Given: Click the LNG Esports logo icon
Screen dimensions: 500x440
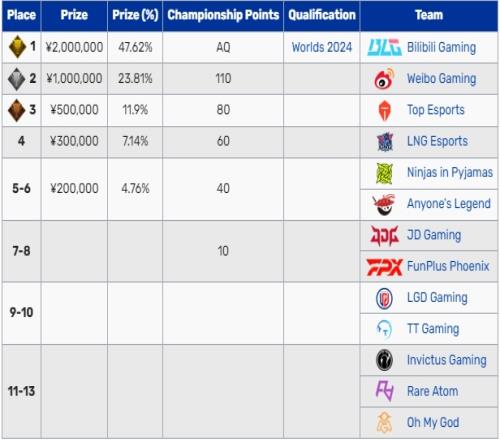Looking at the screenshot, I should pyautogui.click(x=385, y=141).
